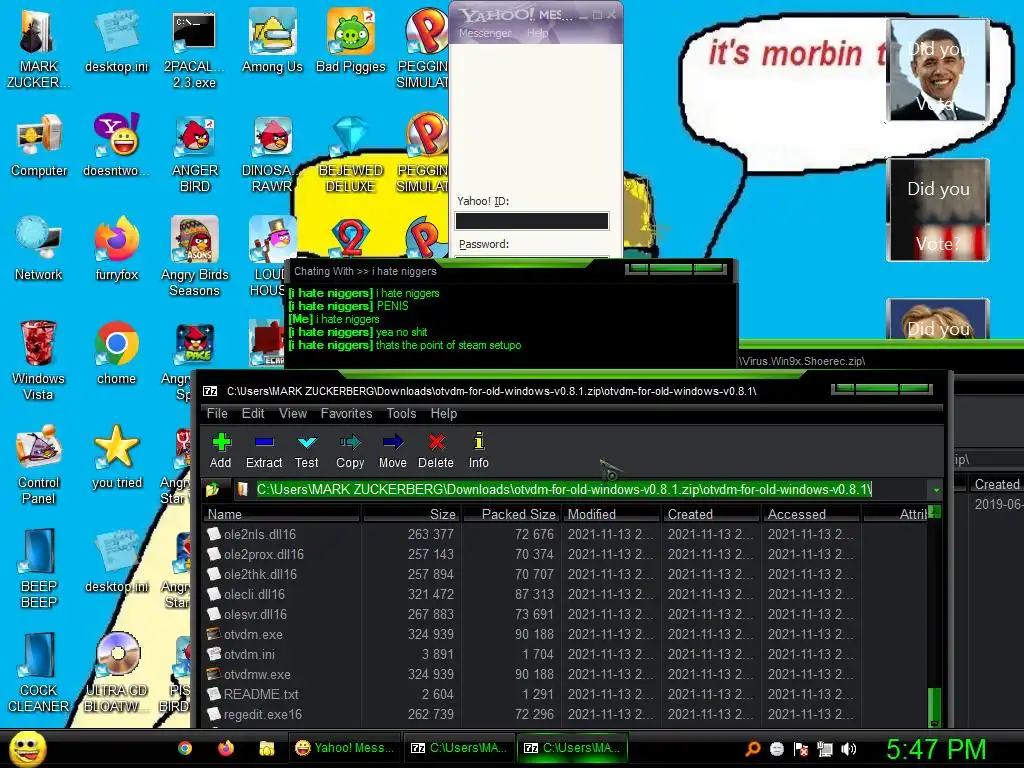The height and width of the screenshot is (768, 1024).
Task: Select the Computer desktop icon
Action: [x=39, y=146]
